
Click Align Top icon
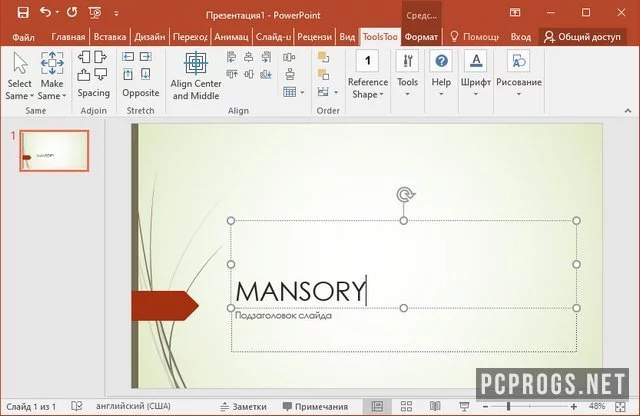coord(231,74)
